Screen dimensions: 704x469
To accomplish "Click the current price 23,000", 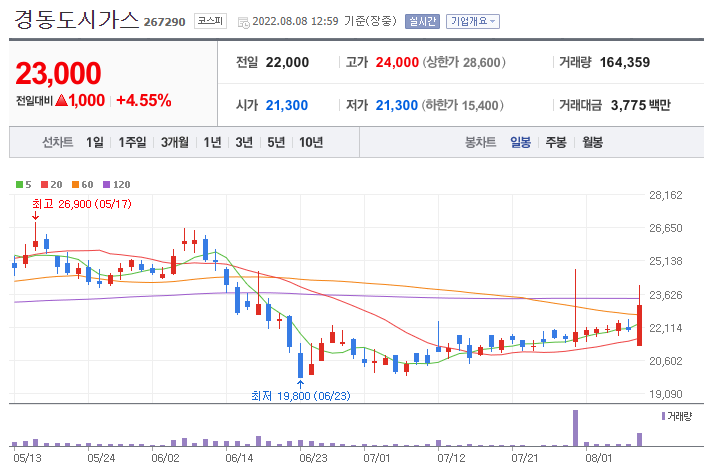I will (58, 73).
